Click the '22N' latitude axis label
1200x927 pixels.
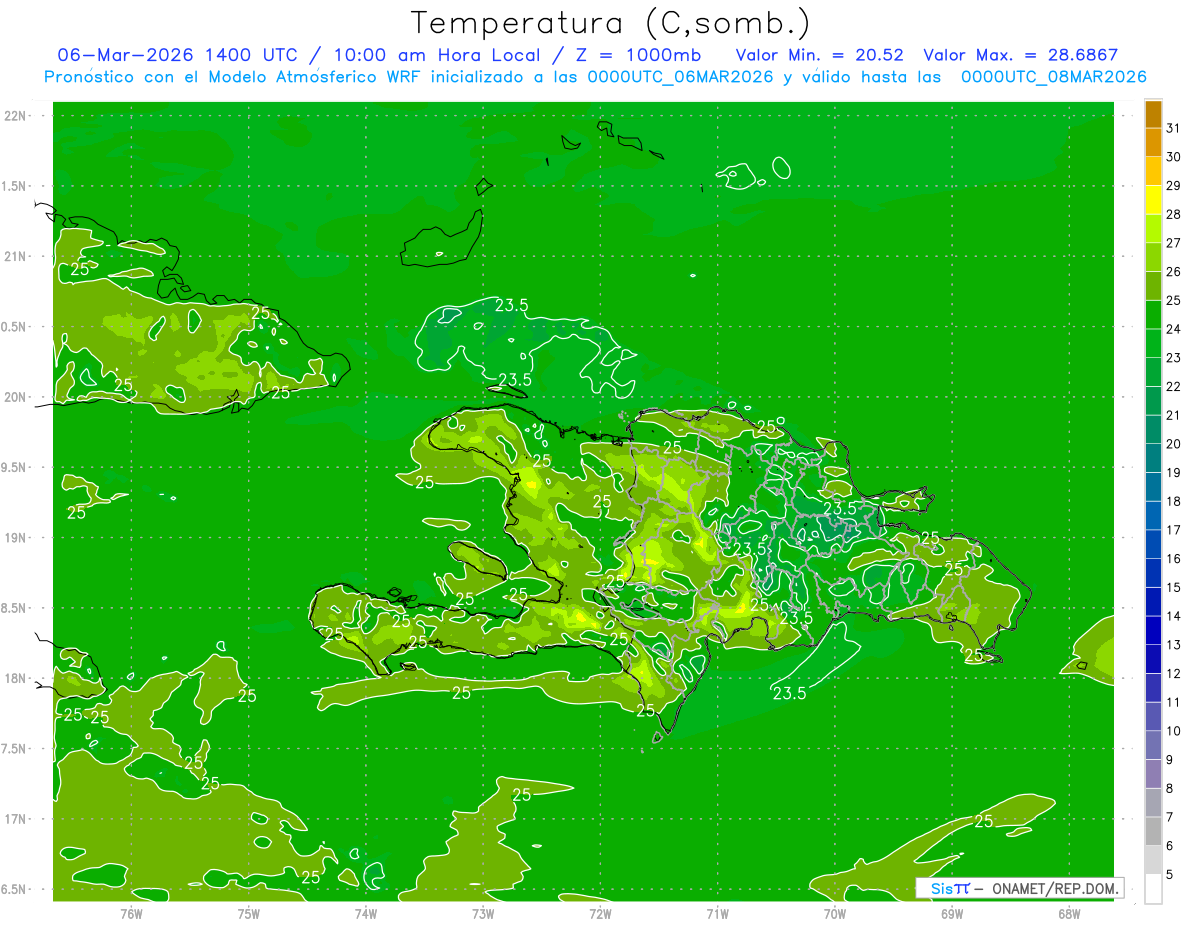click(x=14, y=115)
